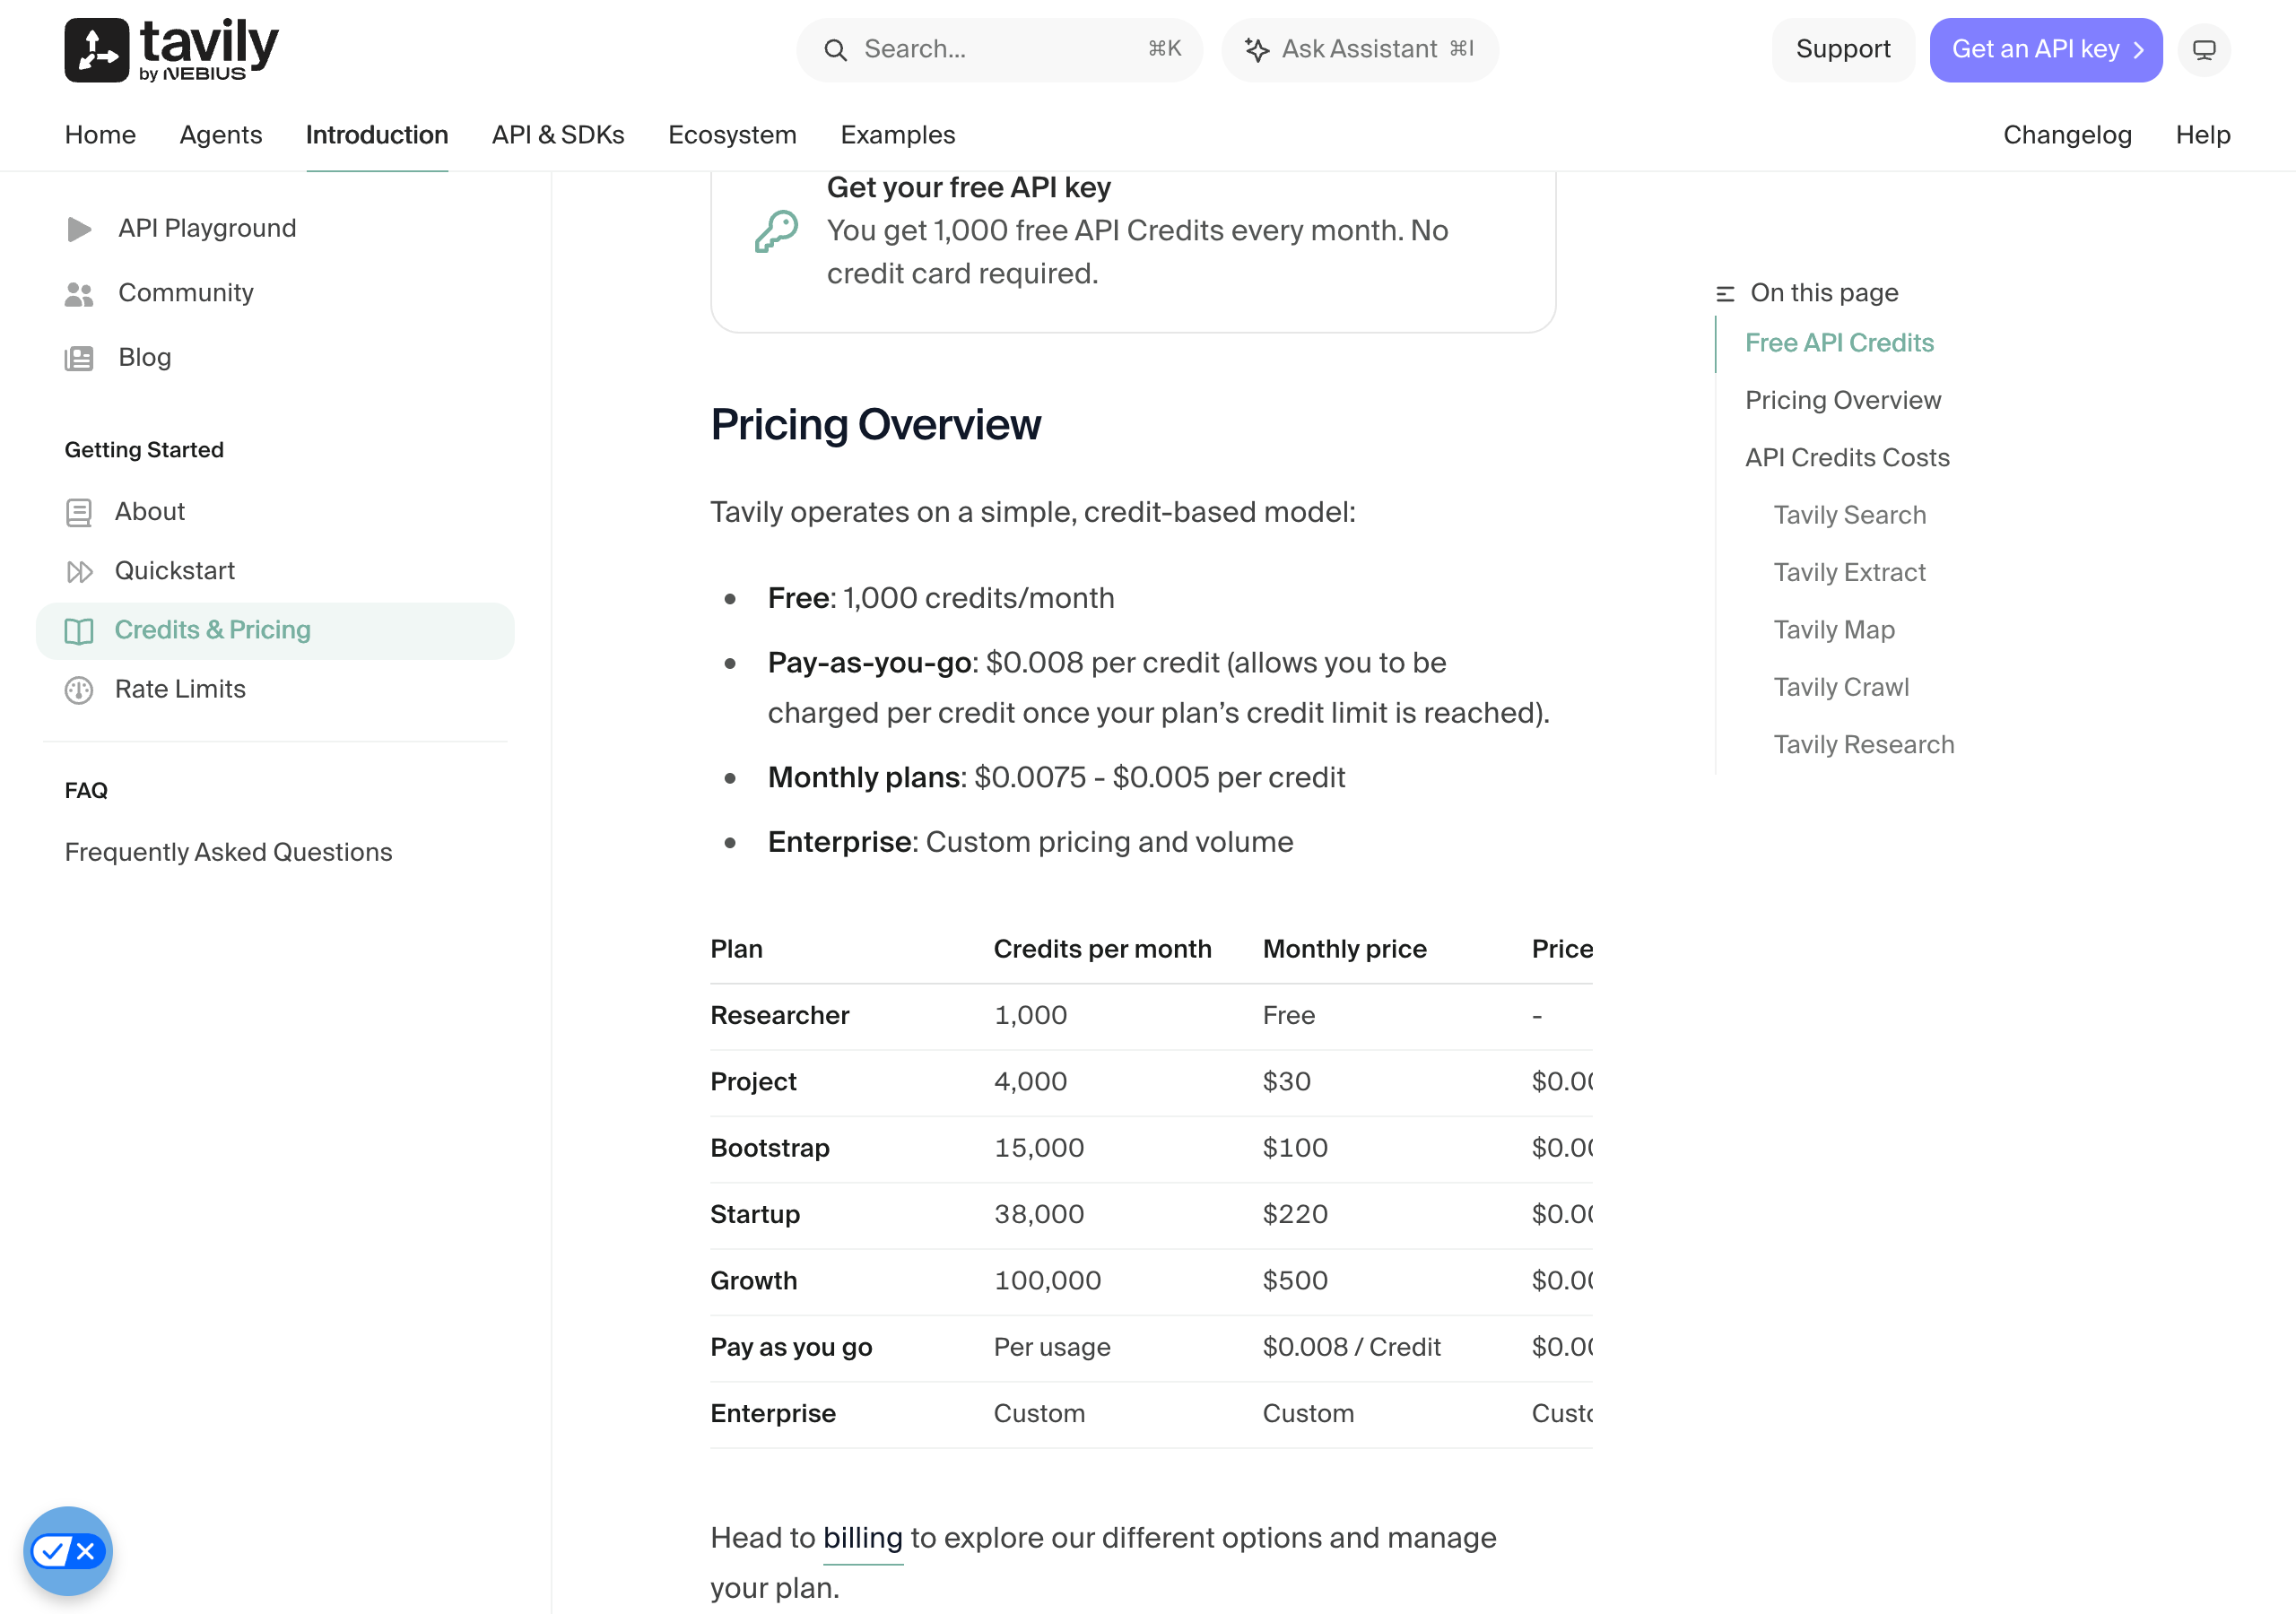2296x1614 pixels.
Task: Click the Tavily logo icon
Action: pyautogui.click(x=97, y=50)
